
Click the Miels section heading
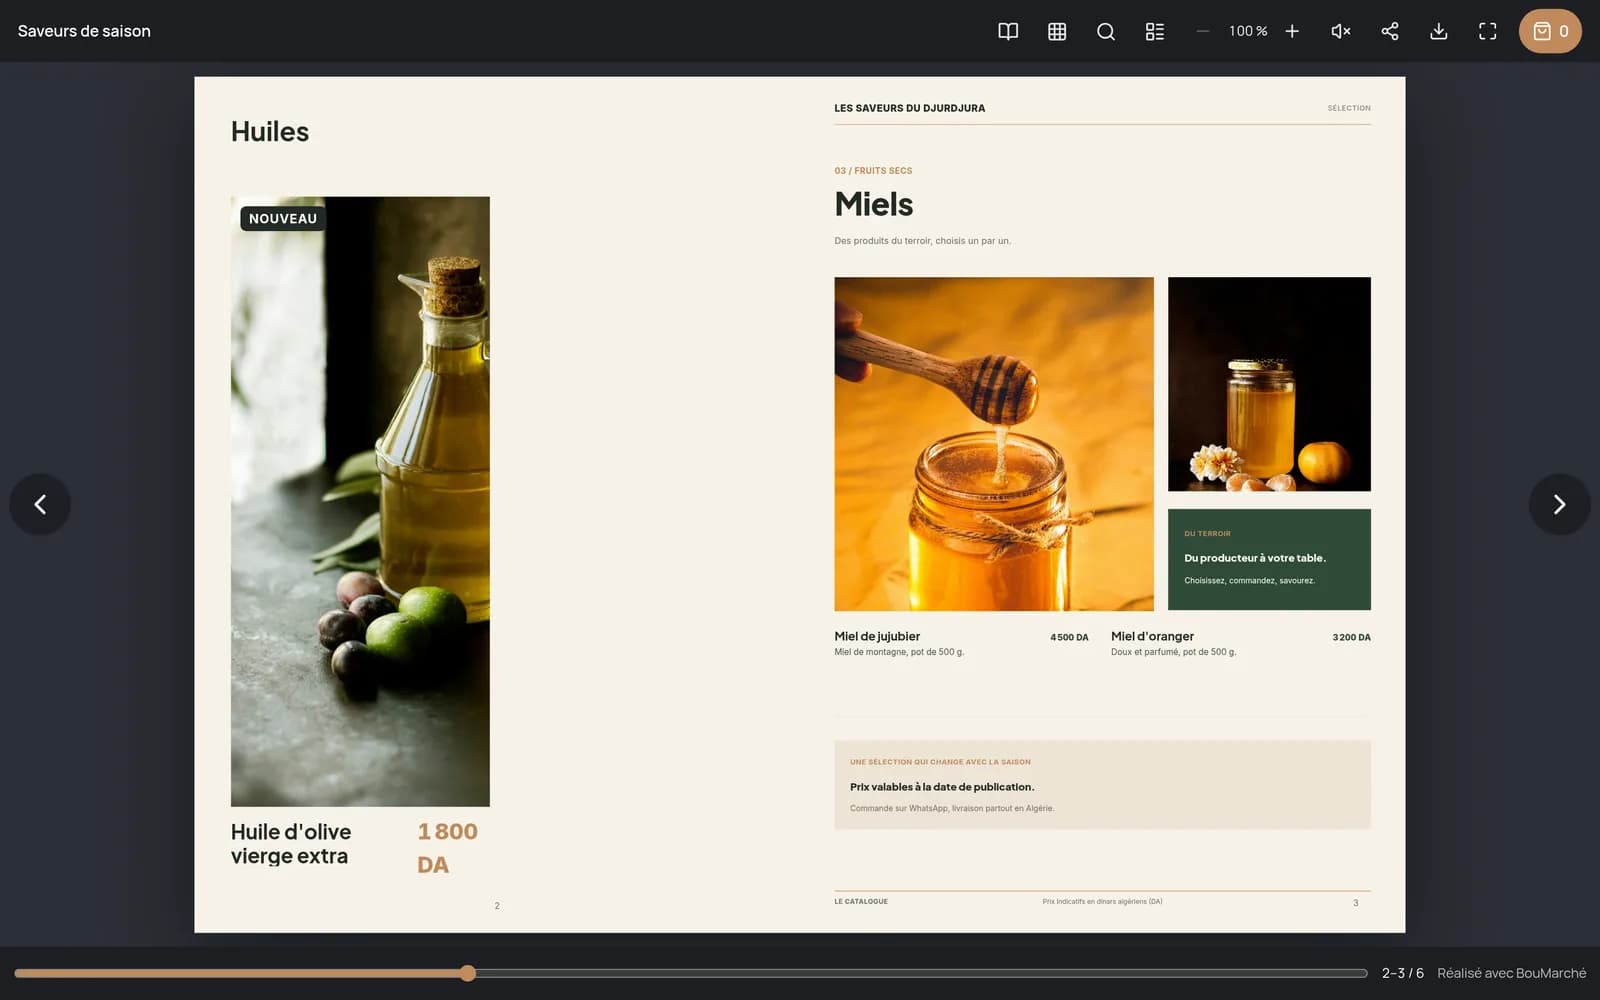coord(874,204)
